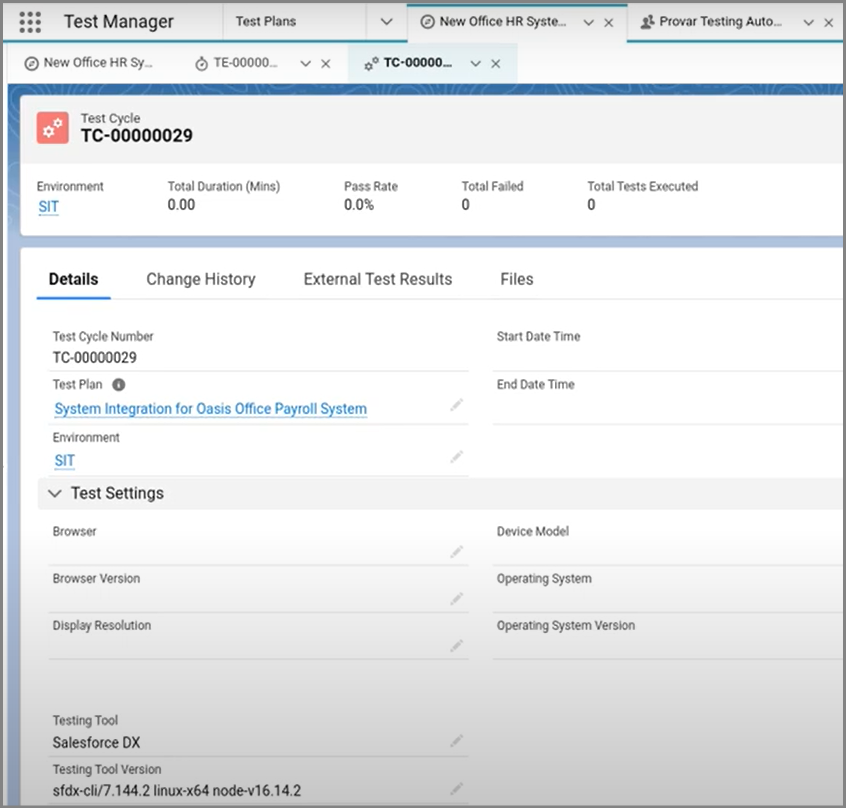This screenshot has width=846, height=808.
Task: Edit the Testing Tool Version pencil
Action: (456, 789)
